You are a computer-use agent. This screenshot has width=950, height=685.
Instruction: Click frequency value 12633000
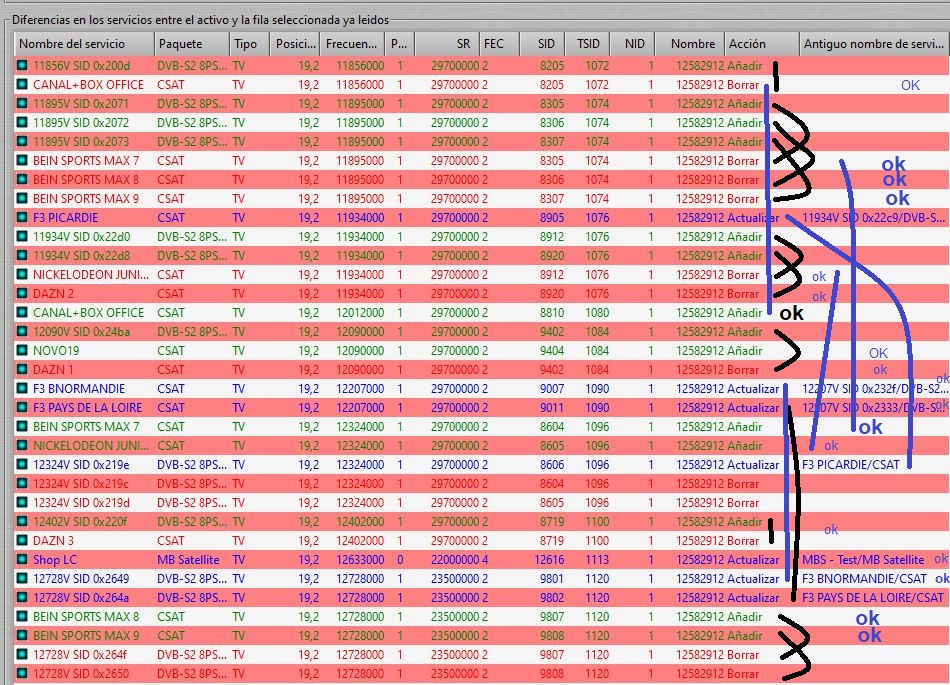360,560
